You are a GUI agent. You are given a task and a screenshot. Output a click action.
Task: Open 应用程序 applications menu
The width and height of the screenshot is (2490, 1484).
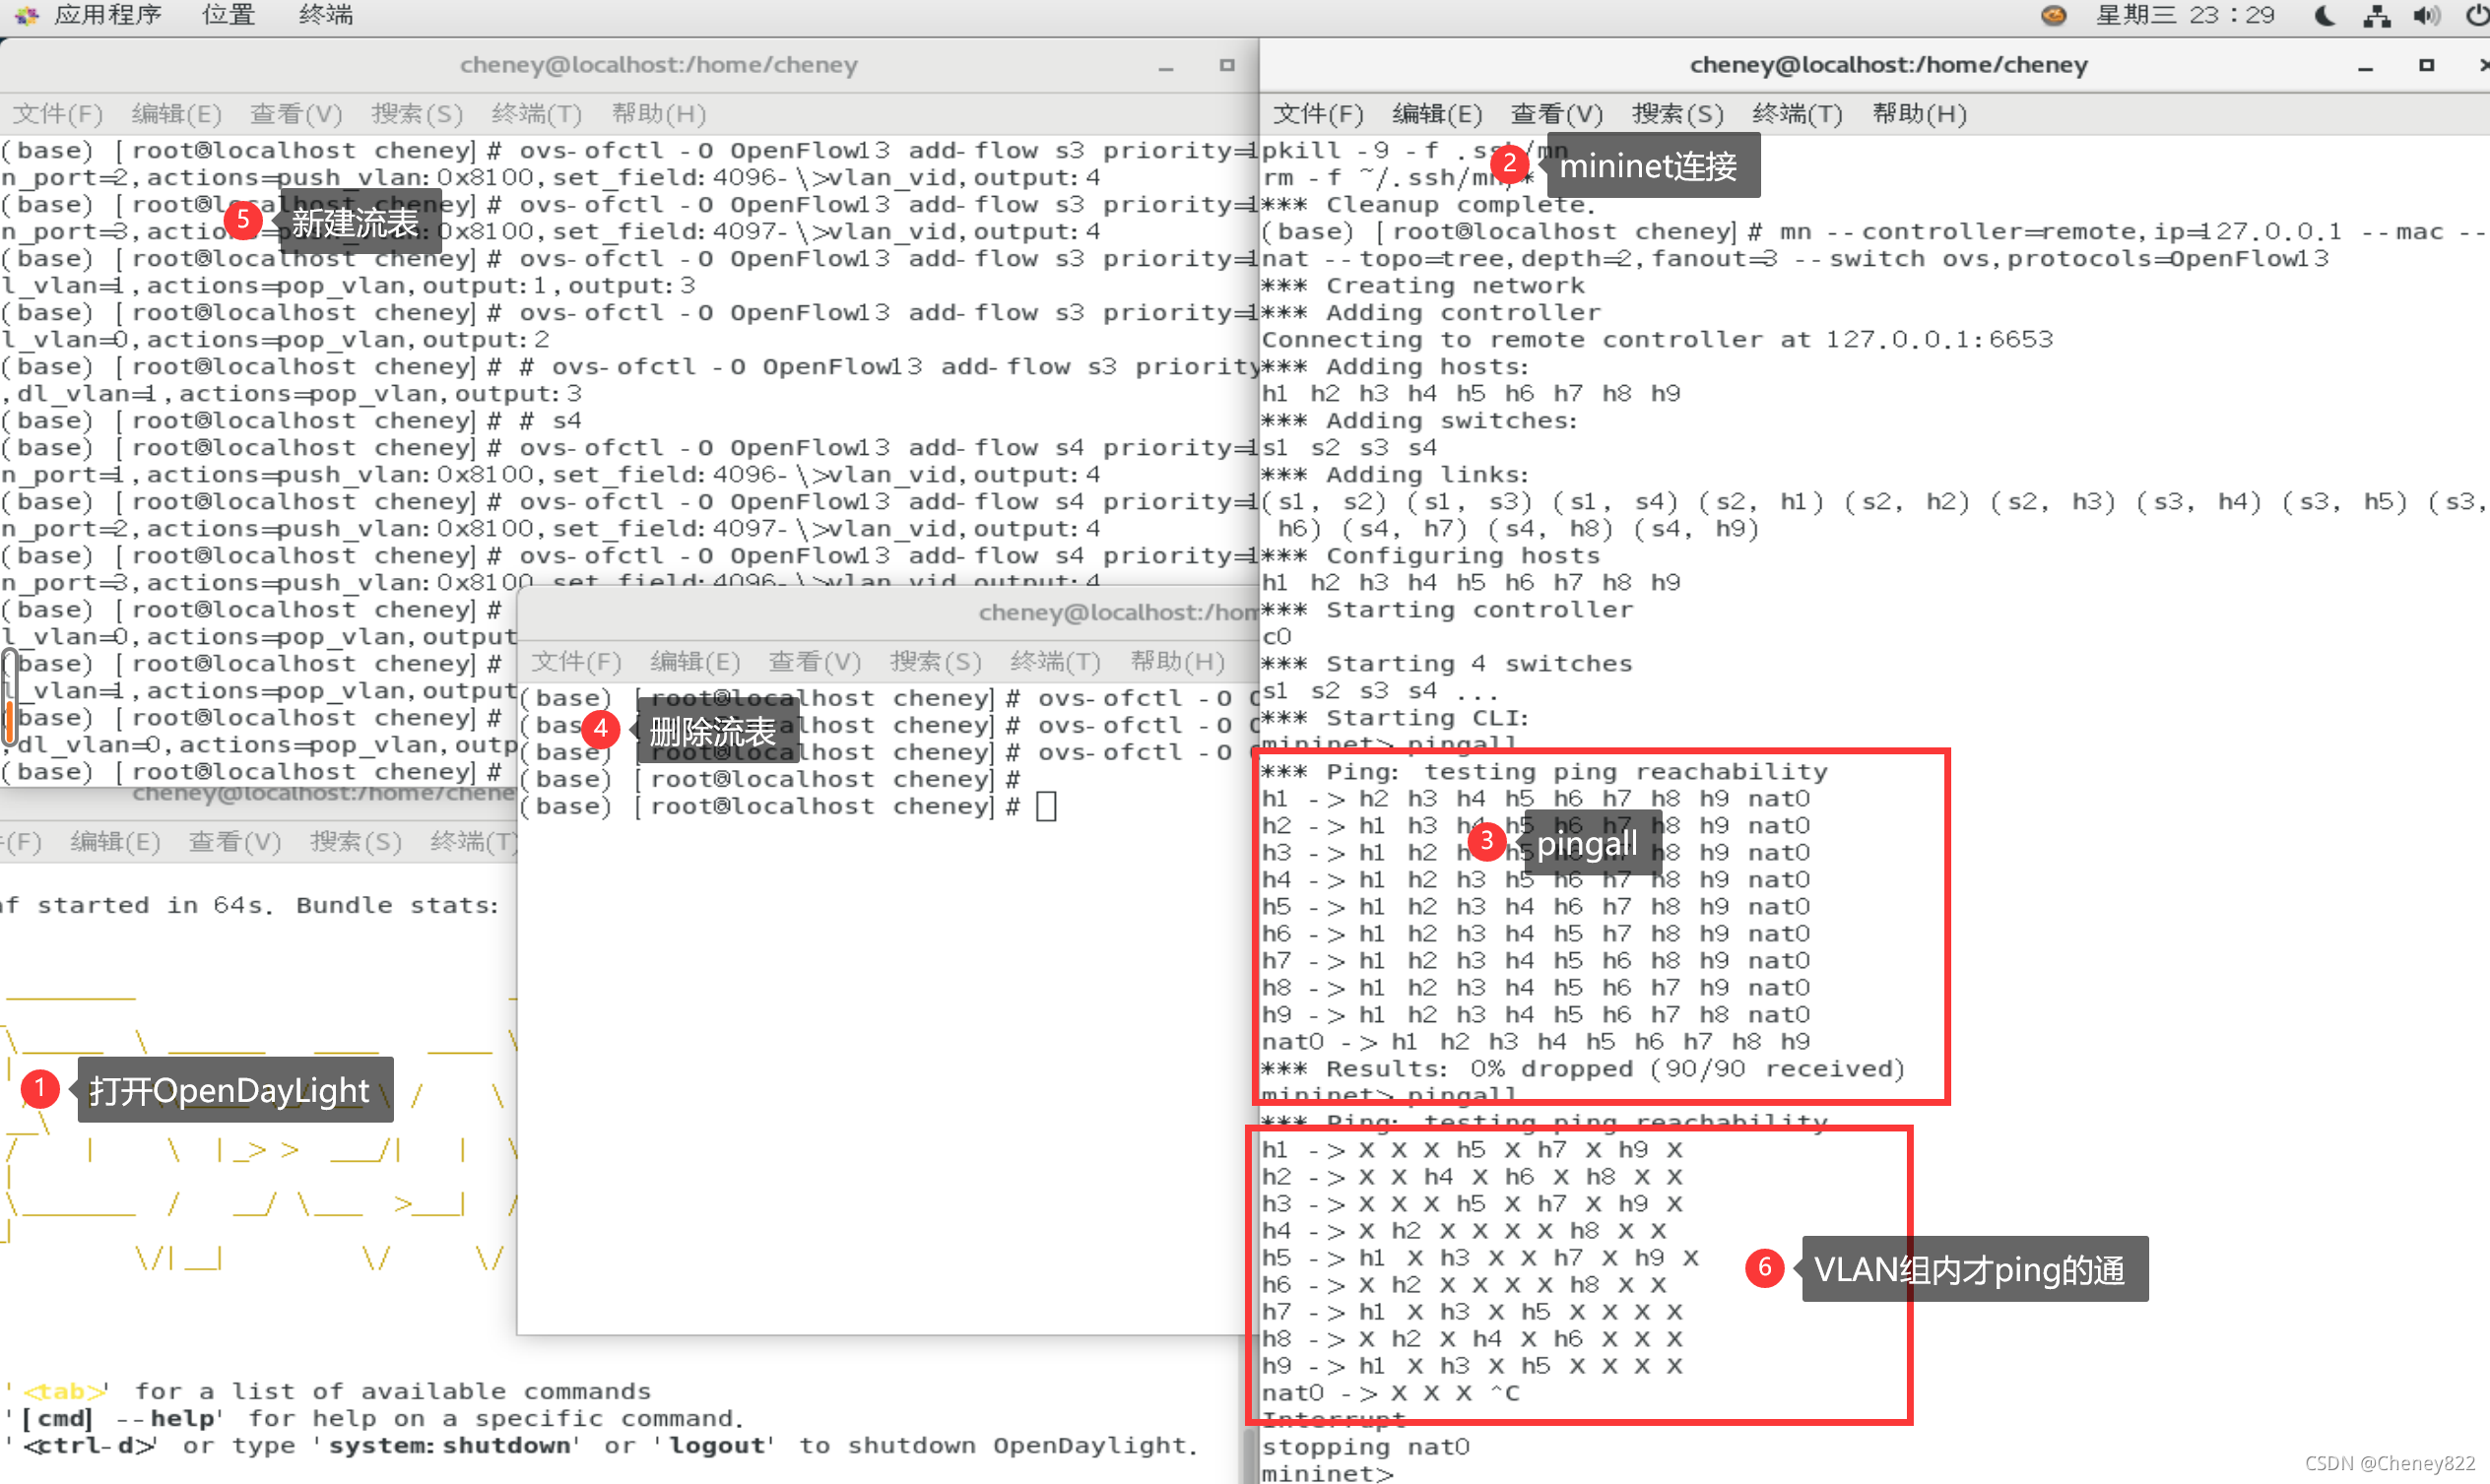108,15
